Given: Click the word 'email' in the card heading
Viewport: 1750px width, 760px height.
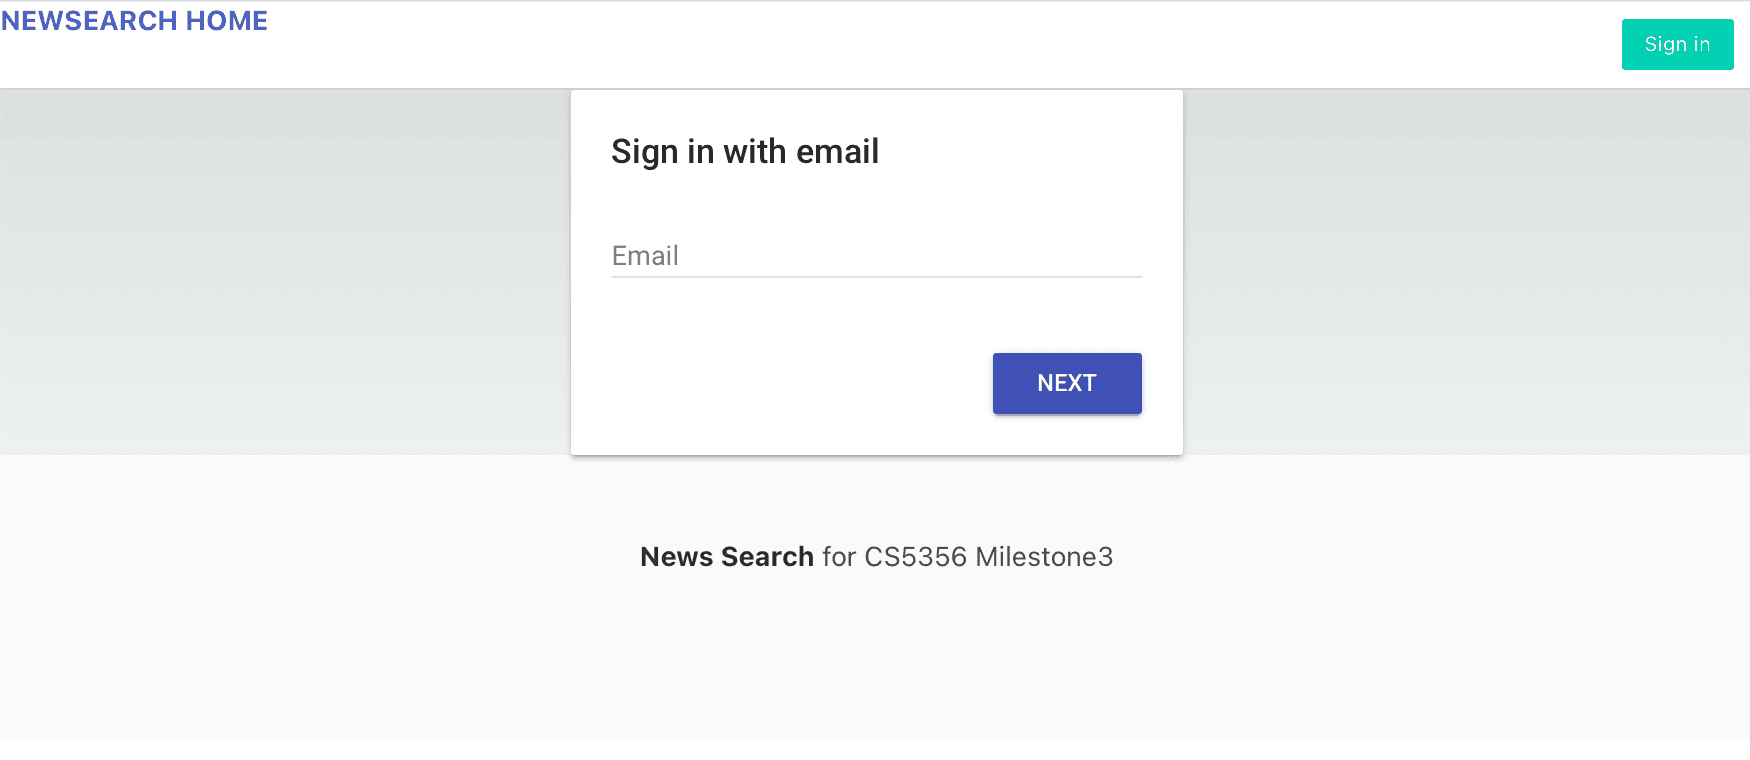Looking at the screenshot, I should click(837, 152).
